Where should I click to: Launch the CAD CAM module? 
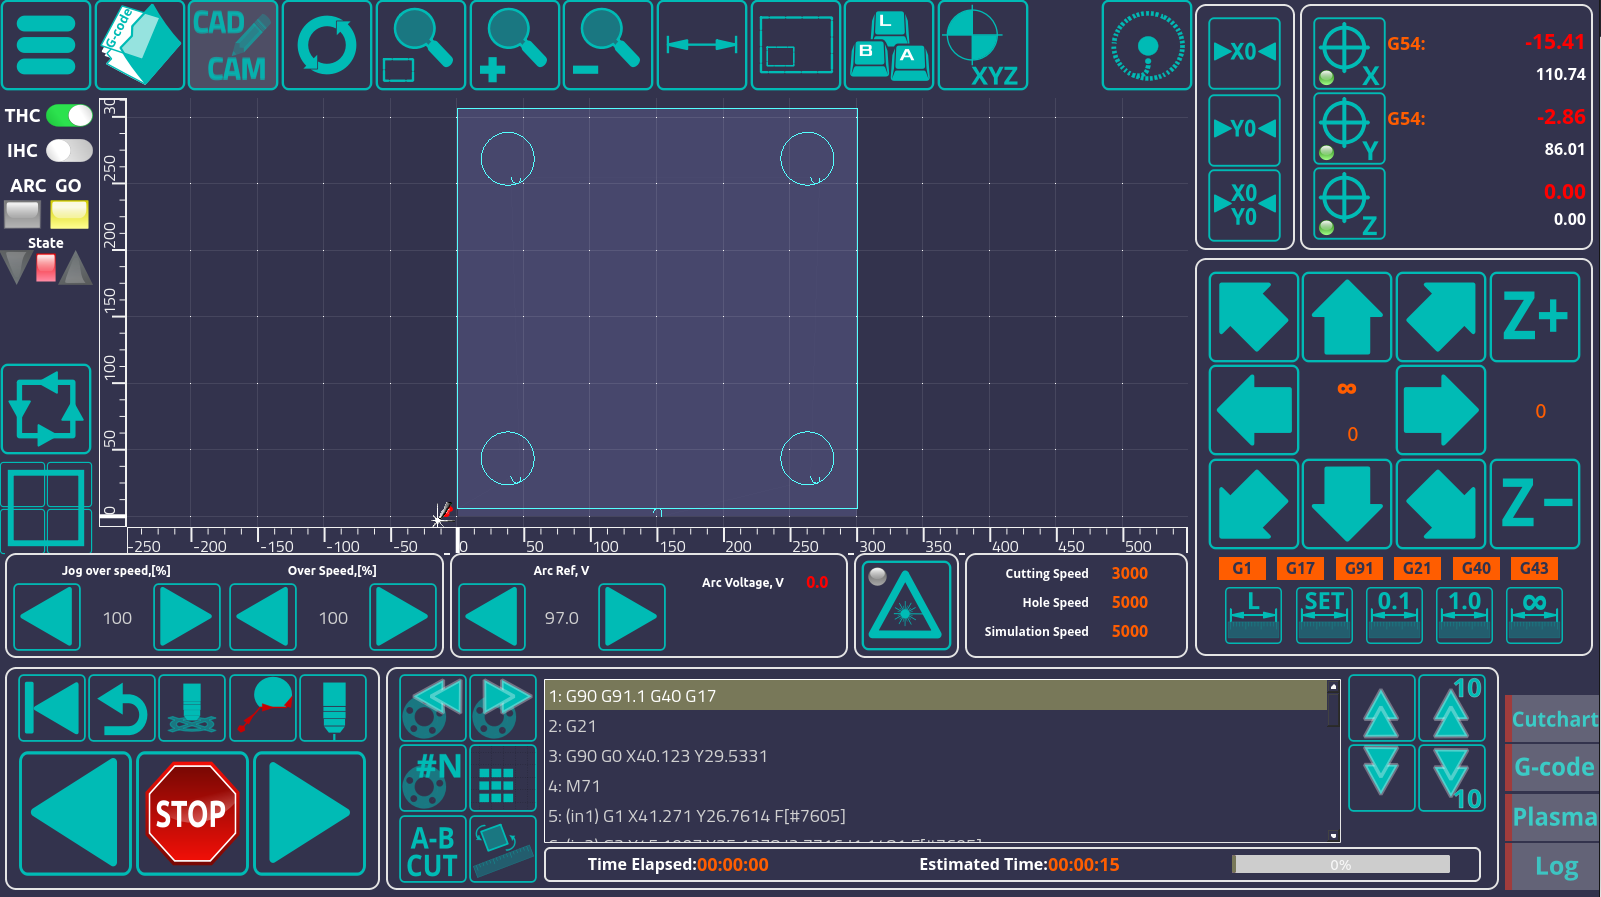click(232, 46)
